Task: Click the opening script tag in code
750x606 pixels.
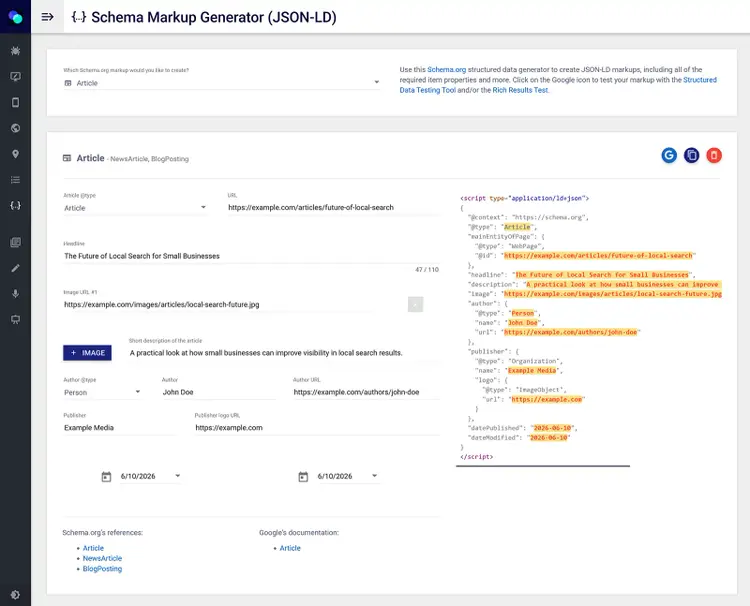Action: 524,198
